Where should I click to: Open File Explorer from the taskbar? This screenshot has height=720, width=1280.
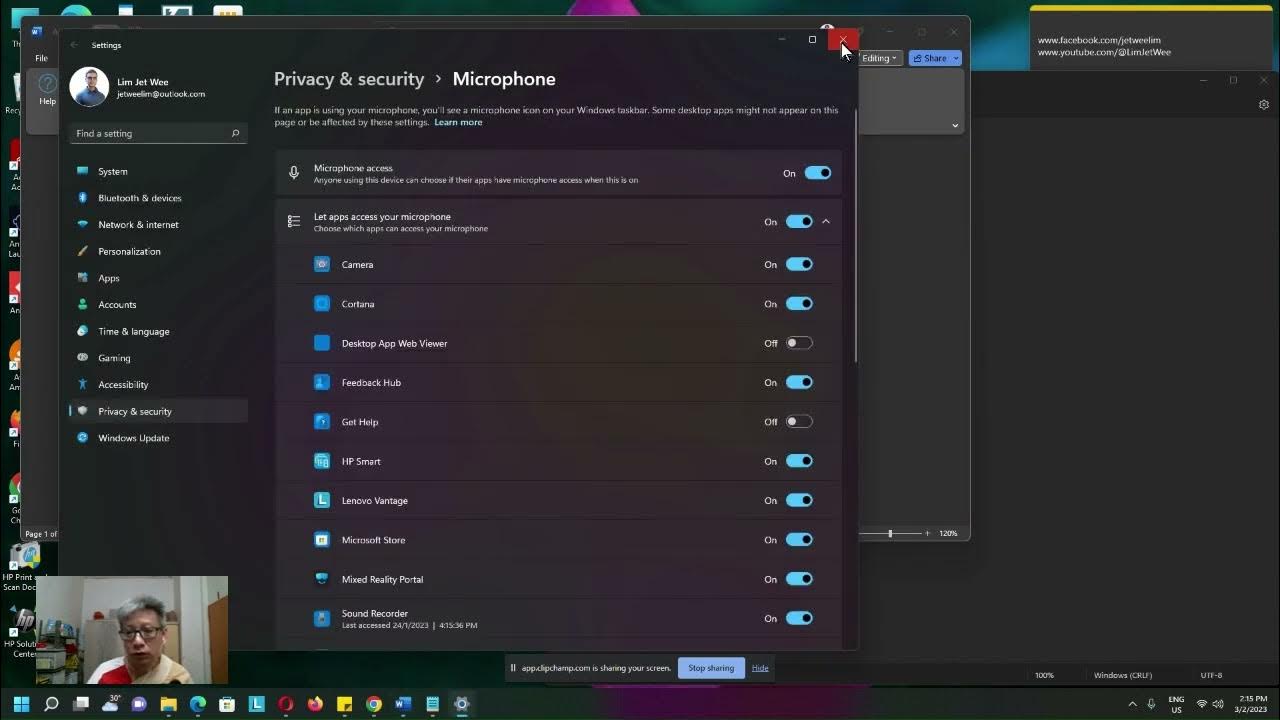click(x=169, y=704)
